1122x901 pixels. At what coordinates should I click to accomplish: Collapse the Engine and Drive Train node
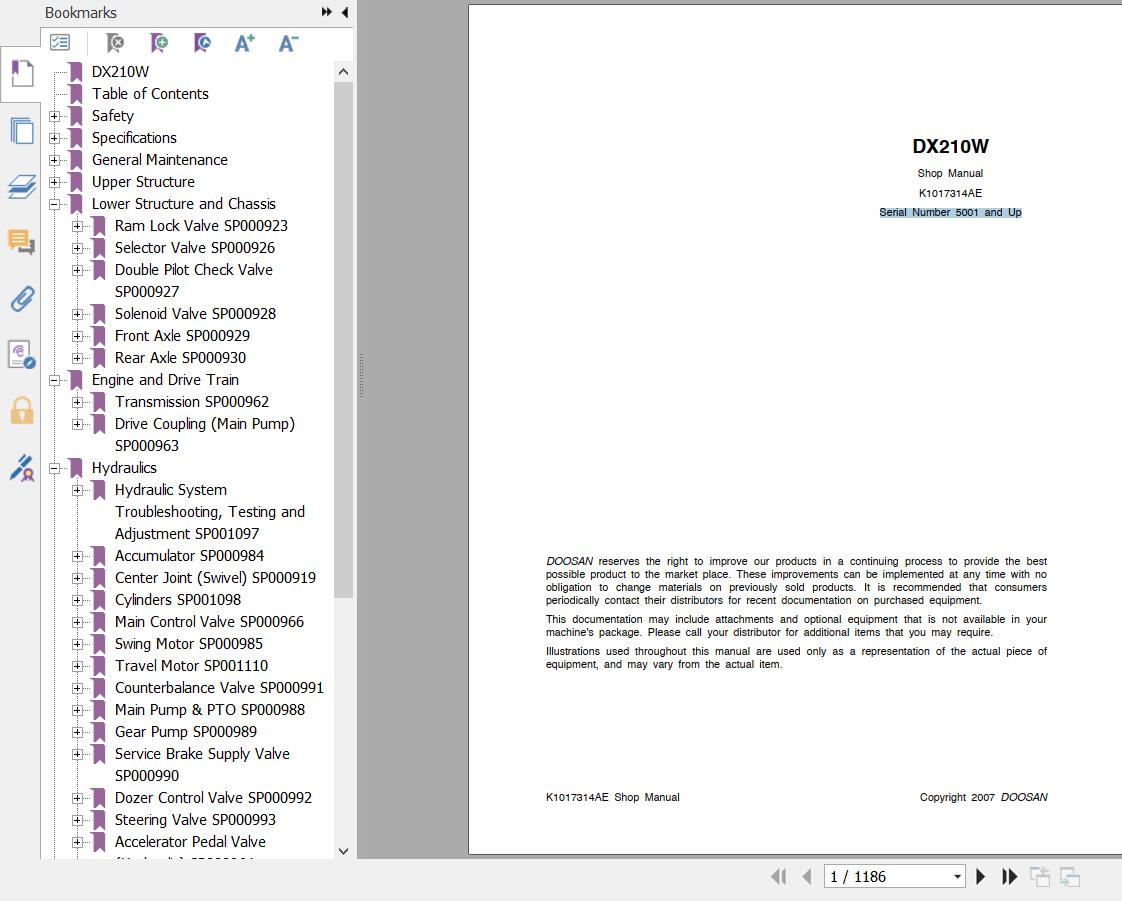click(x=54, y=380)
